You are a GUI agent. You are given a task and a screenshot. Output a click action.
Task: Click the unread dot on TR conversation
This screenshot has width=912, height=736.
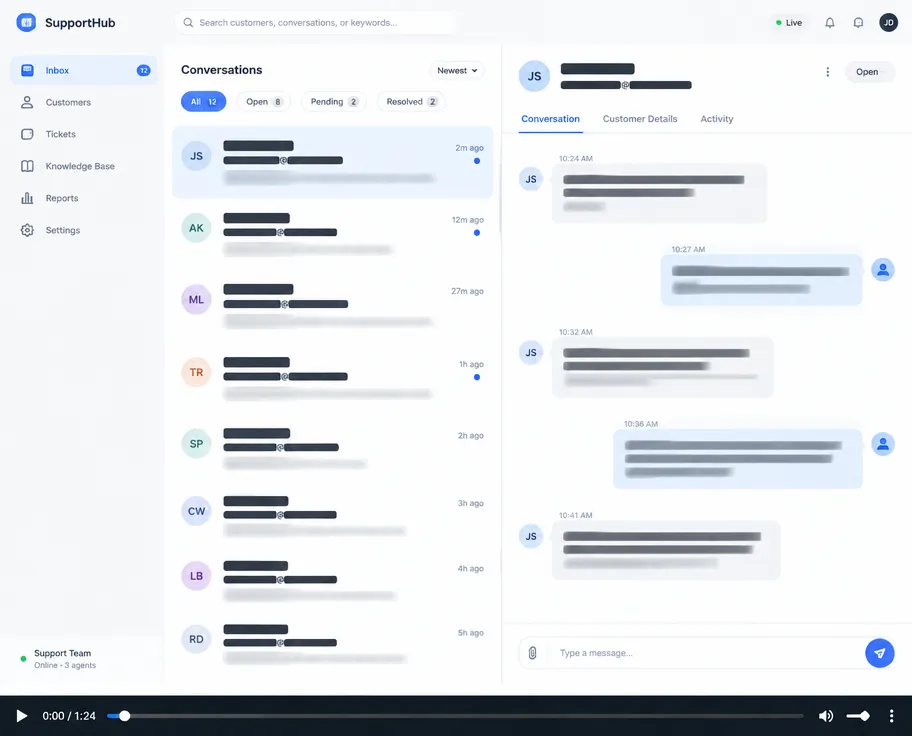coord(477,378)
